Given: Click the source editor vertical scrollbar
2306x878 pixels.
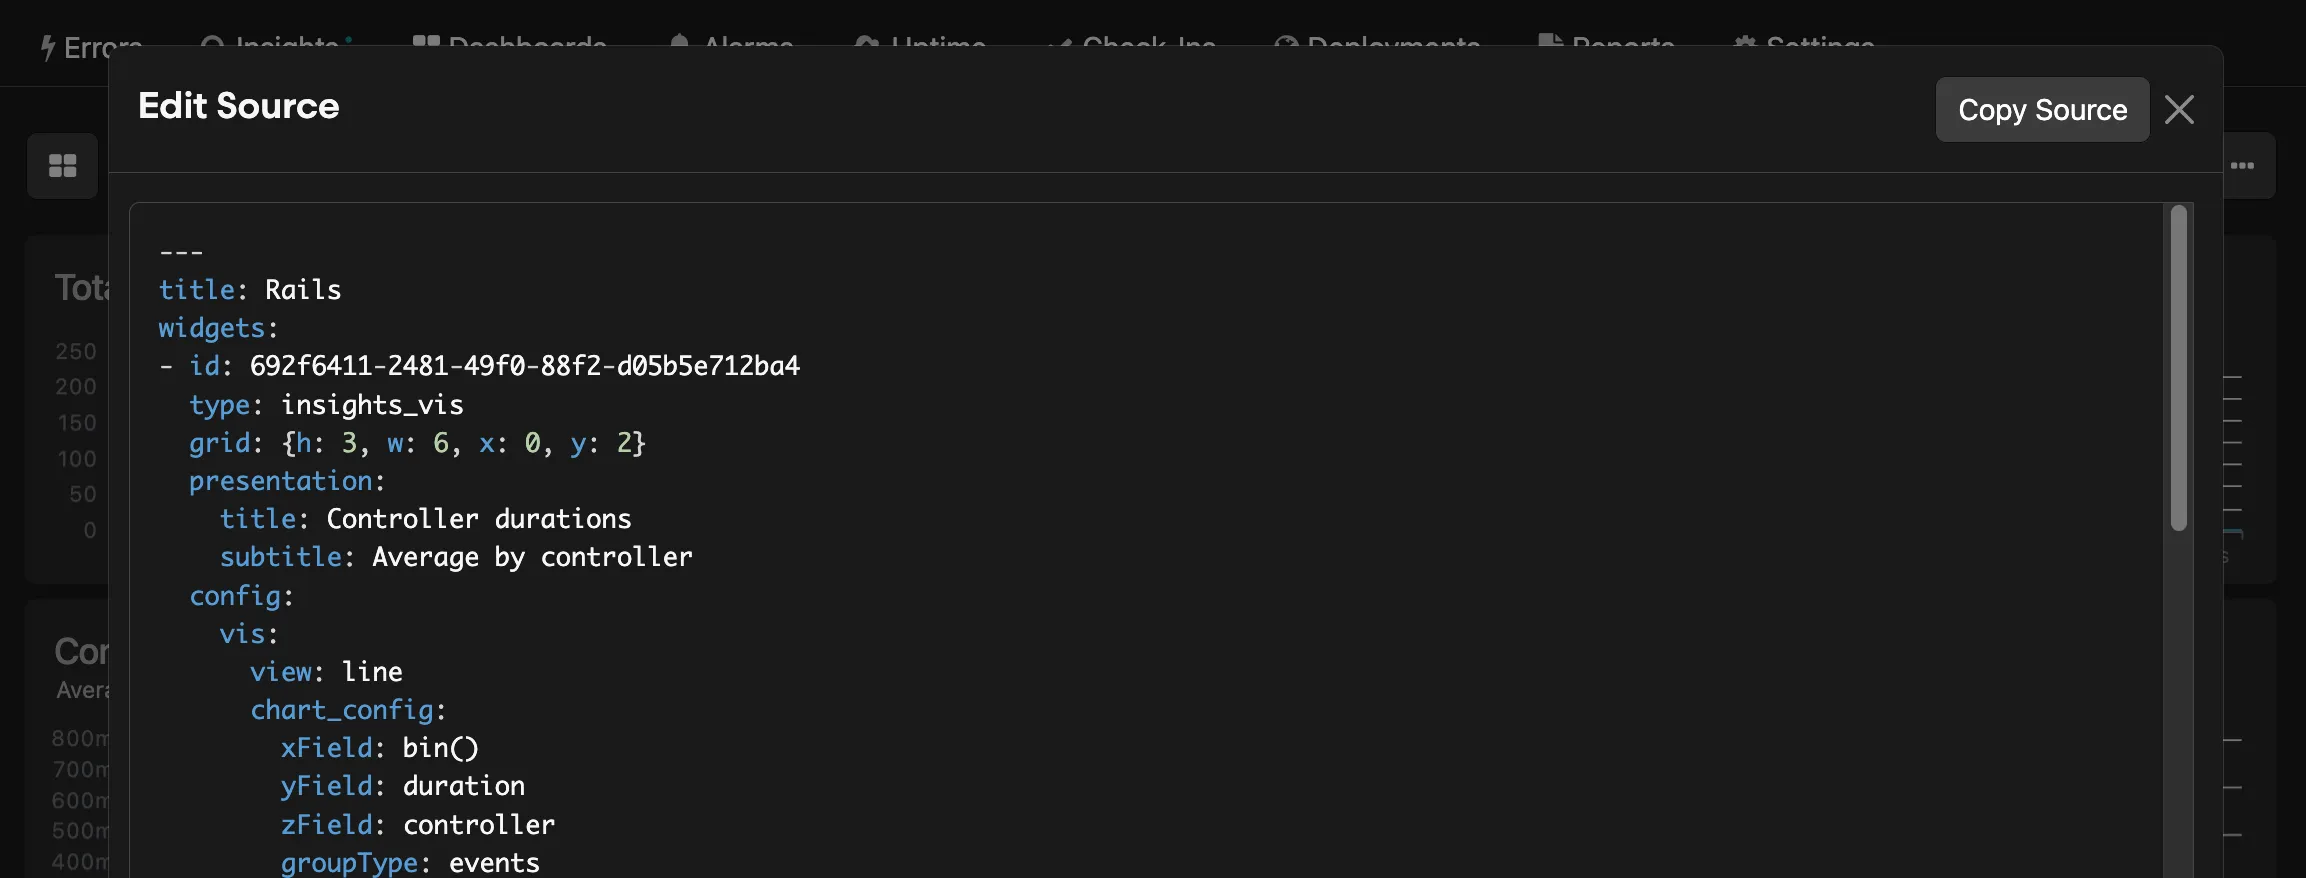Looking at the screenshot, I should (2178, 368).
